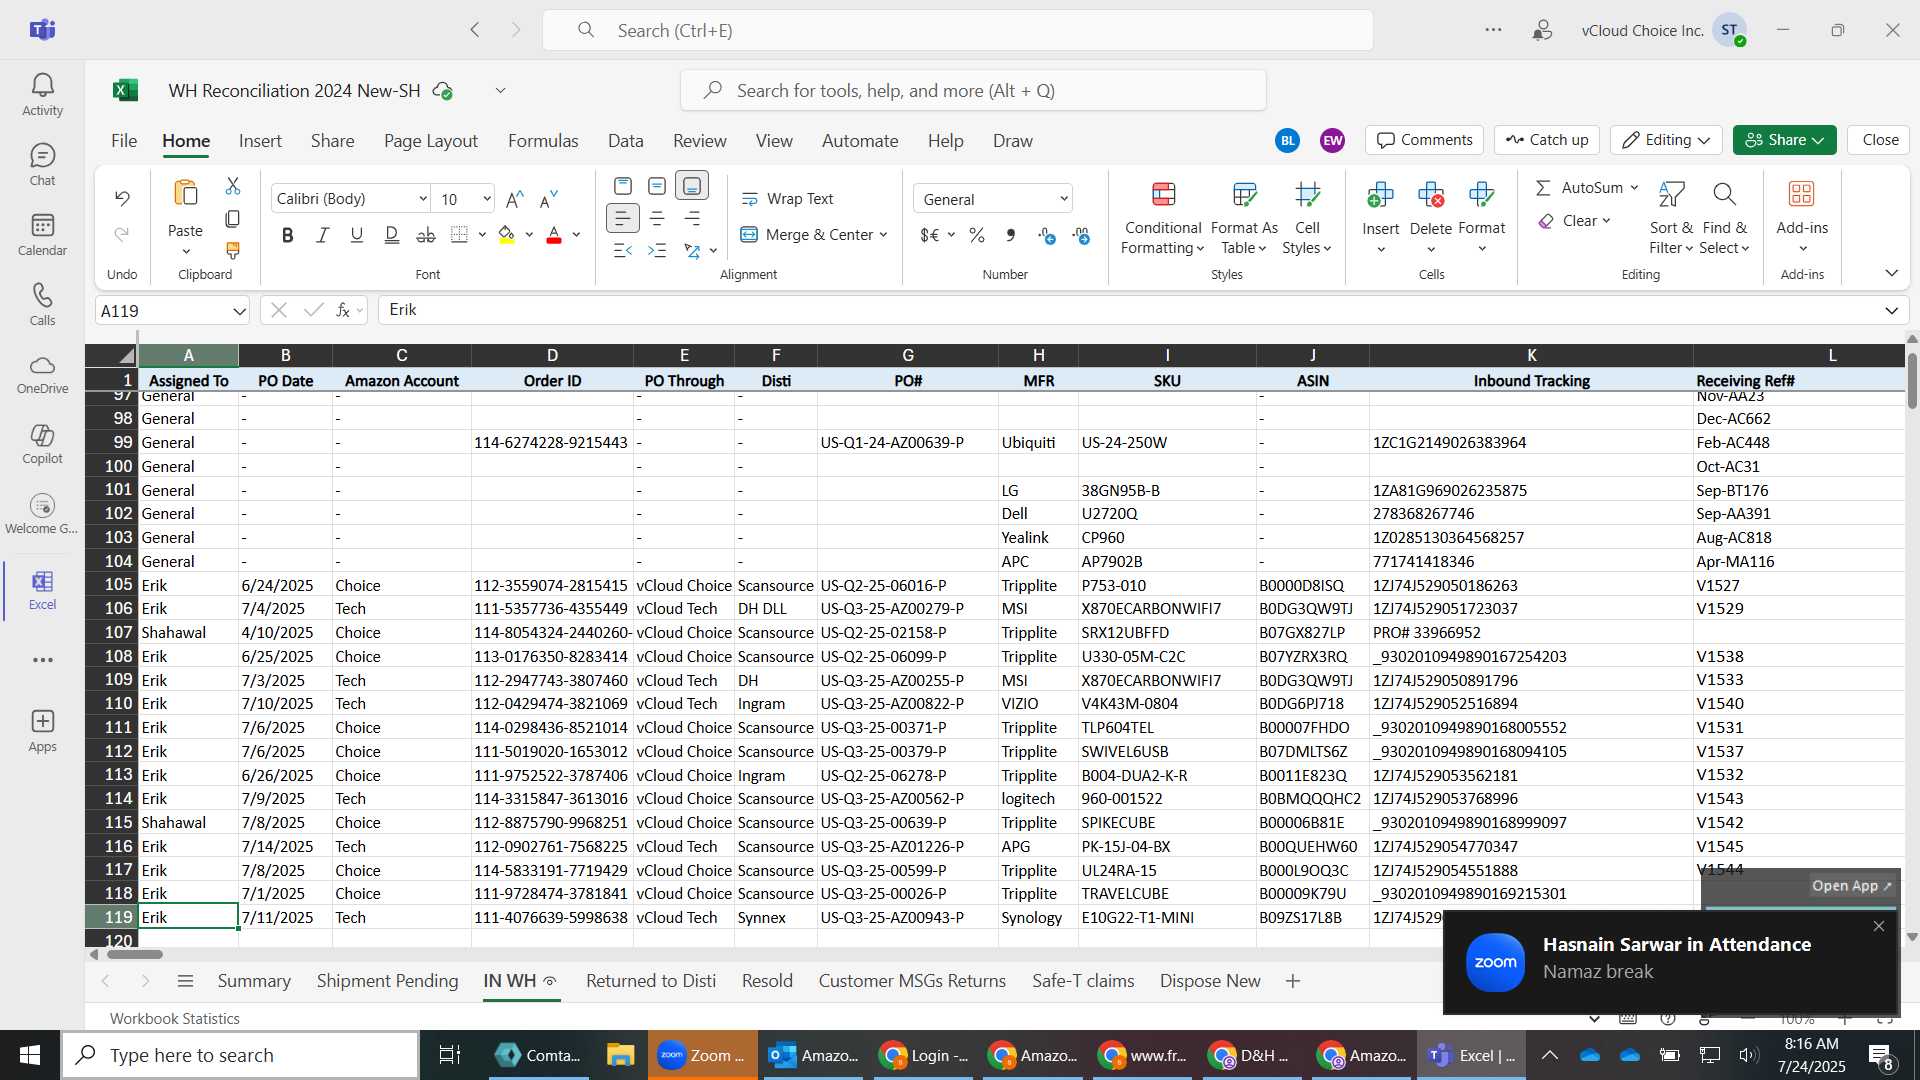Viewport: 1920px width, 1080px height.
Task: Open the File menu
Action: point(124,141)
